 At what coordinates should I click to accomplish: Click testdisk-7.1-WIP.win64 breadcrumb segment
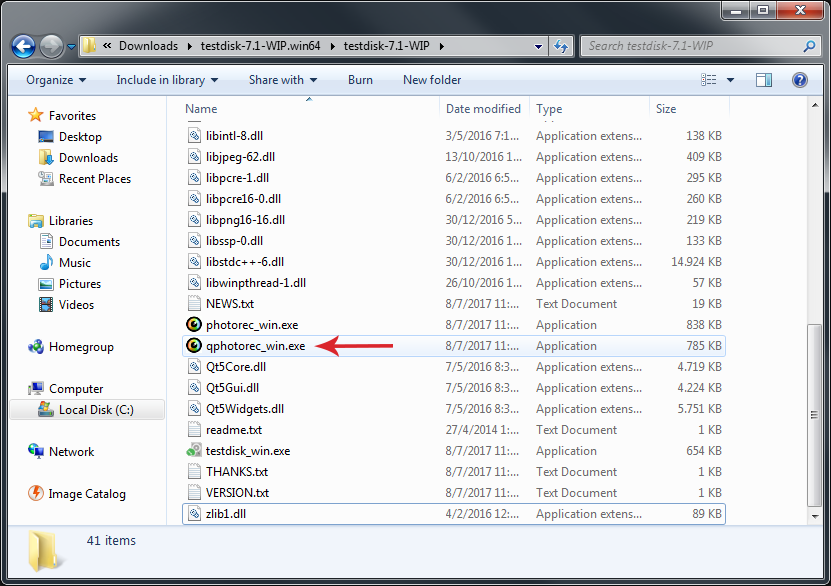(260, 46)
